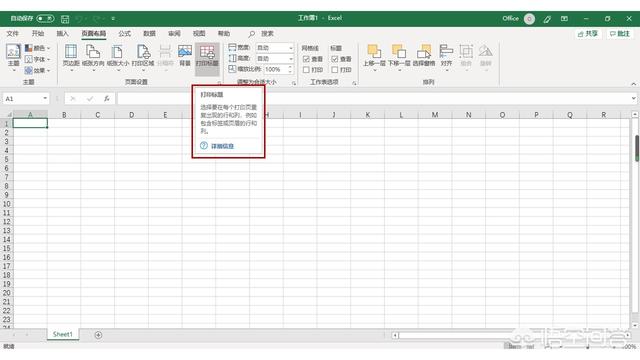
Task: Switch to the Home (开始) tab
Action: 38,33
